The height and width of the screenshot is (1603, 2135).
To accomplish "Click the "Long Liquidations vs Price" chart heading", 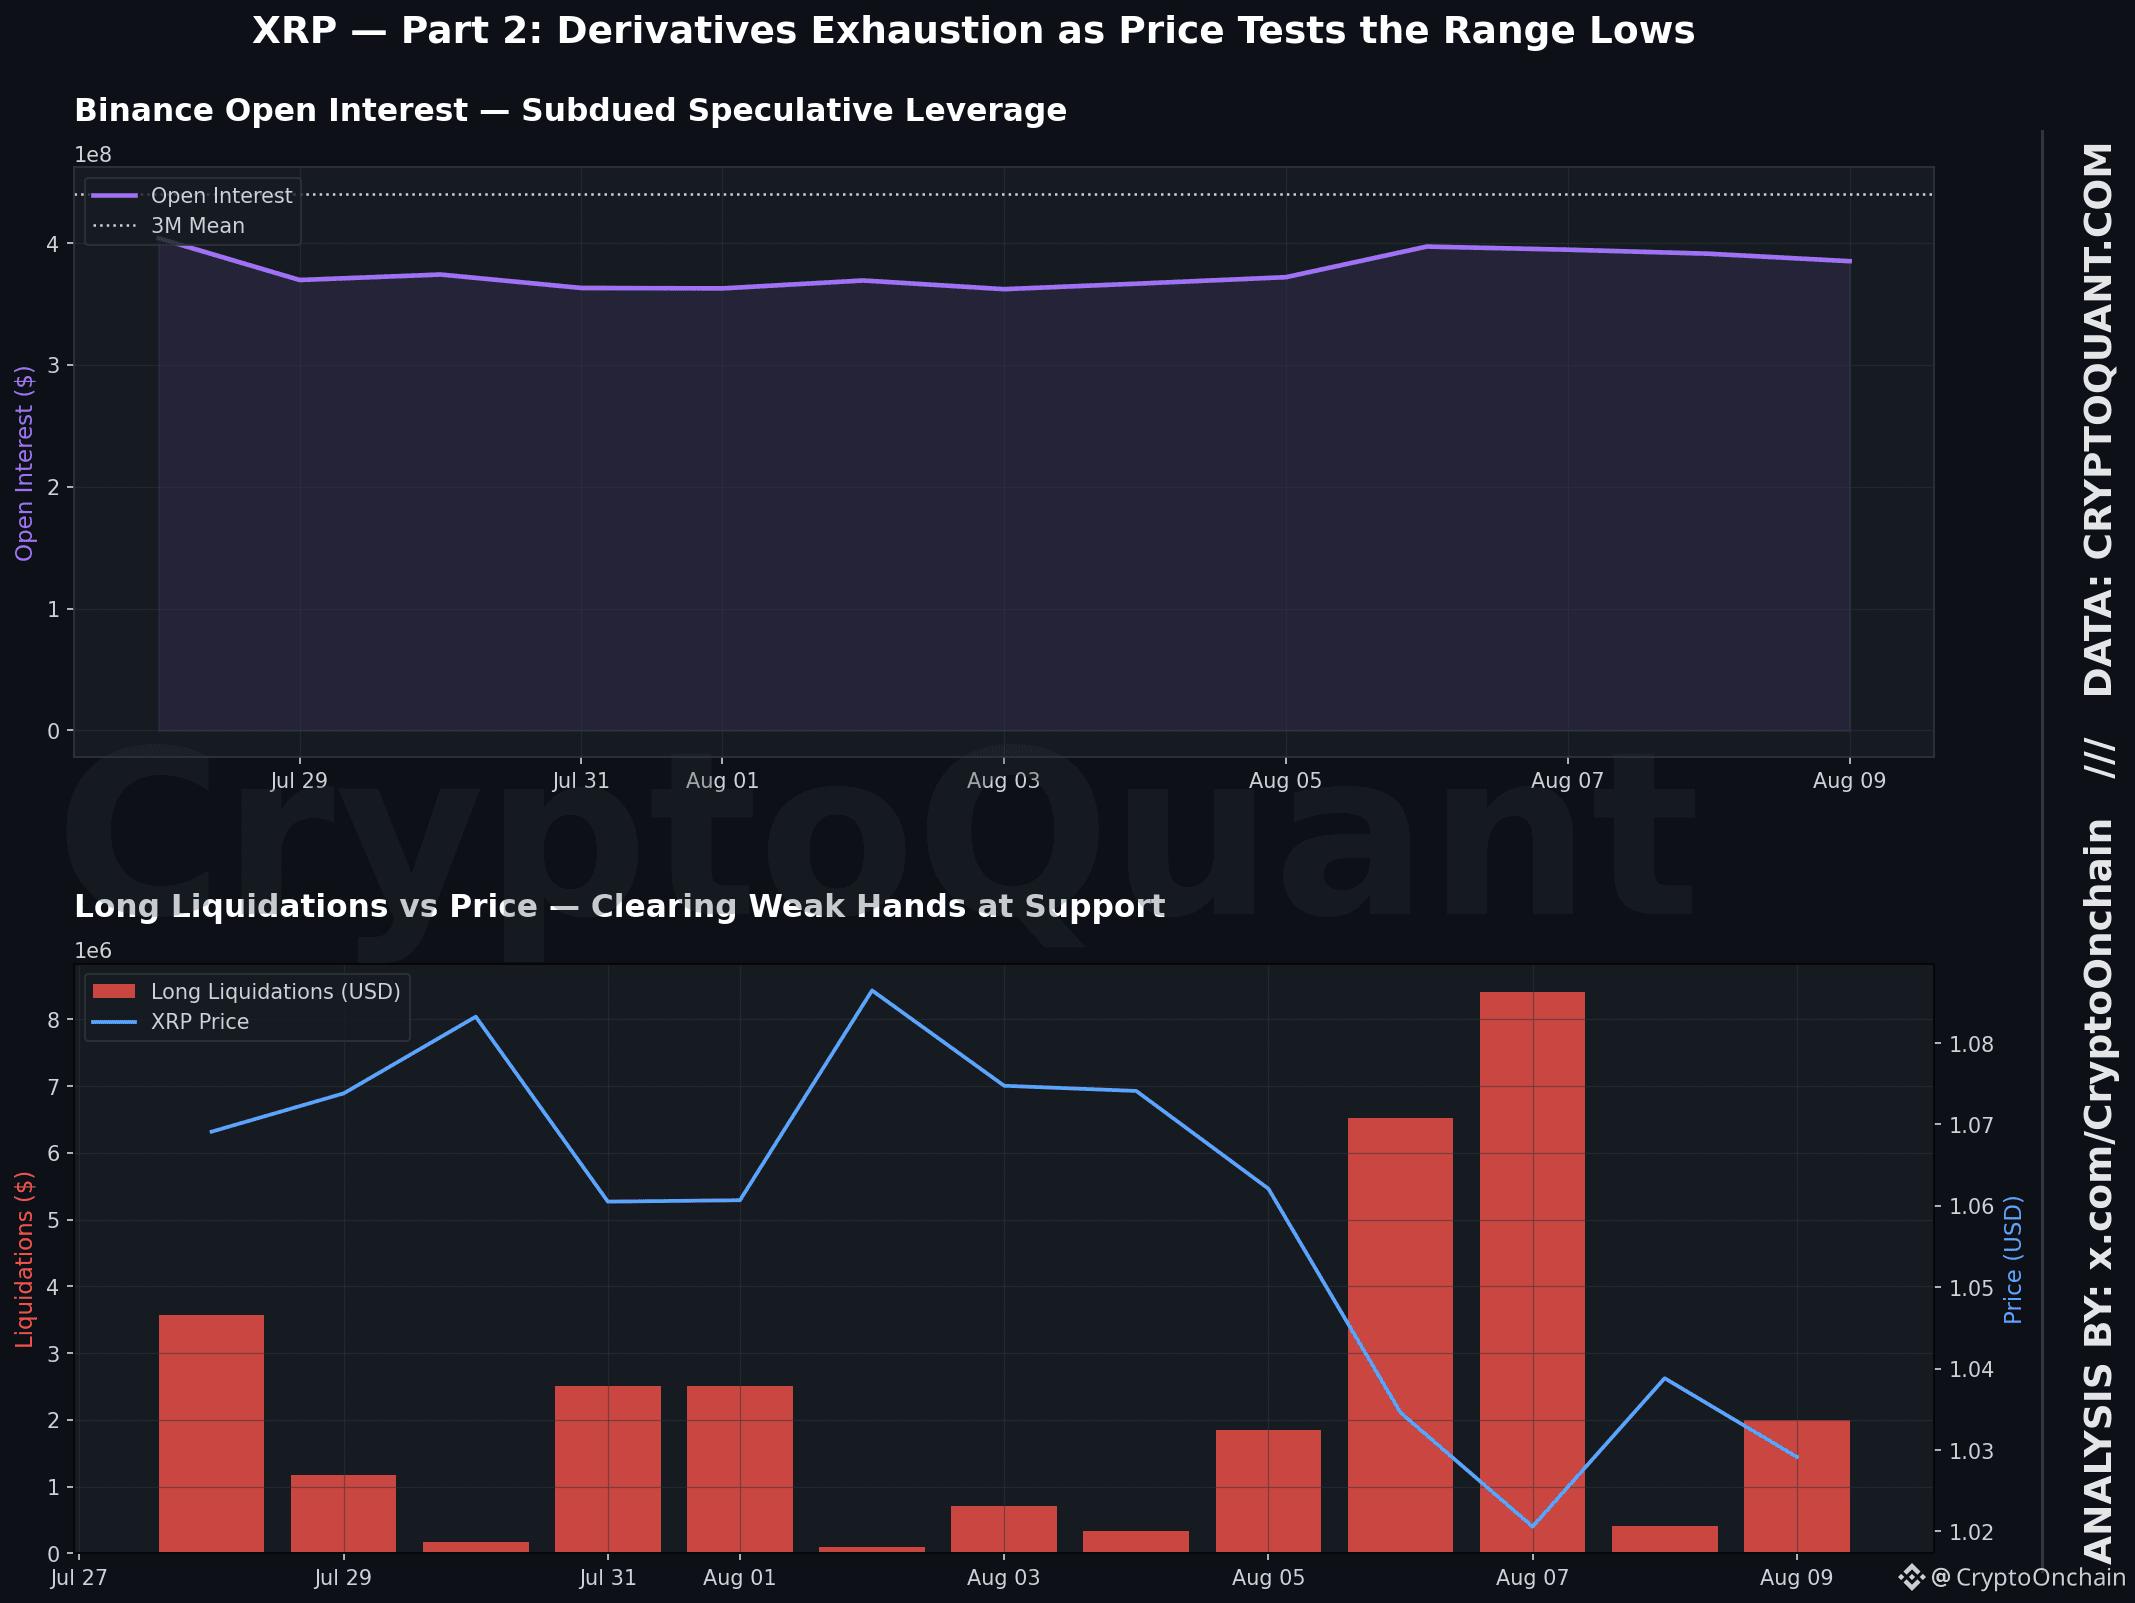I will point(619,906).
